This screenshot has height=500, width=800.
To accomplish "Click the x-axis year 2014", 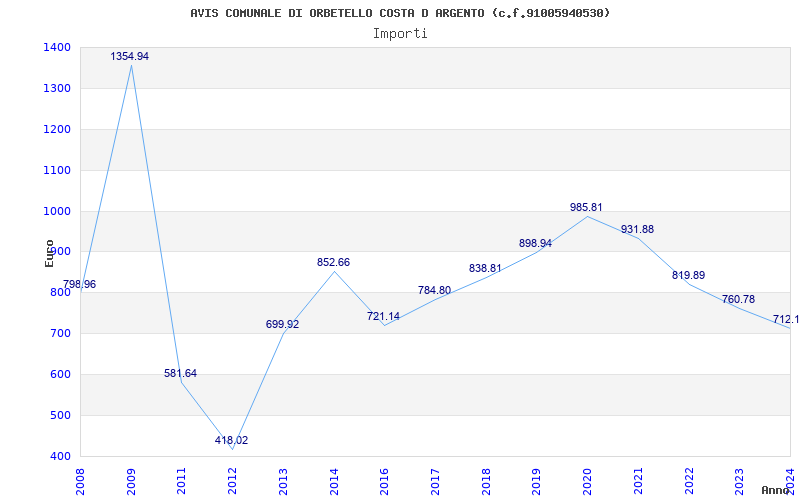I will (334, 481).
